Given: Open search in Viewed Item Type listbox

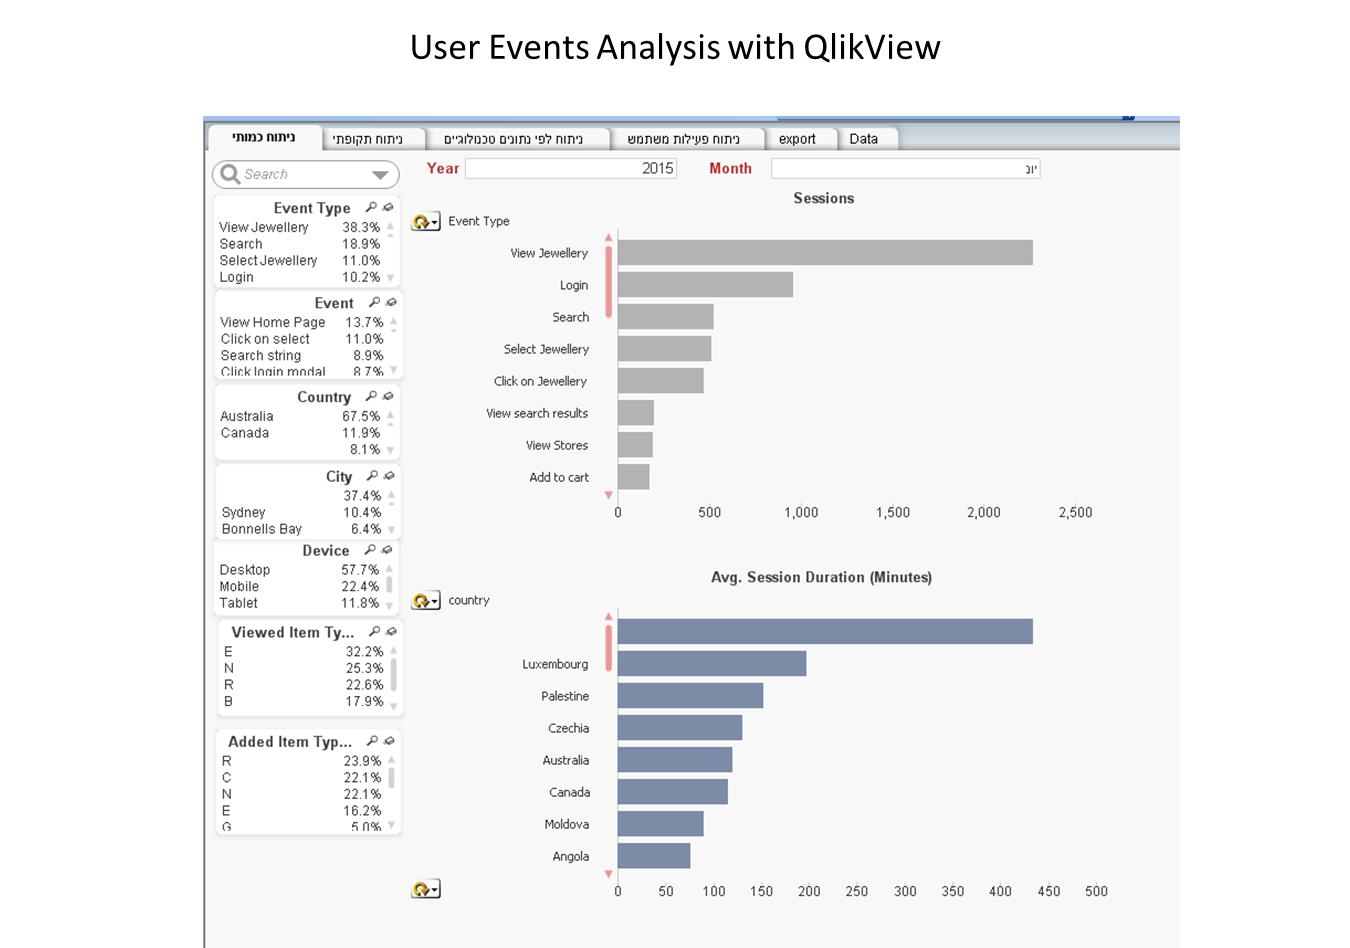Looking at the screenshot, I should pyautogui.click(x=374, y=632).
